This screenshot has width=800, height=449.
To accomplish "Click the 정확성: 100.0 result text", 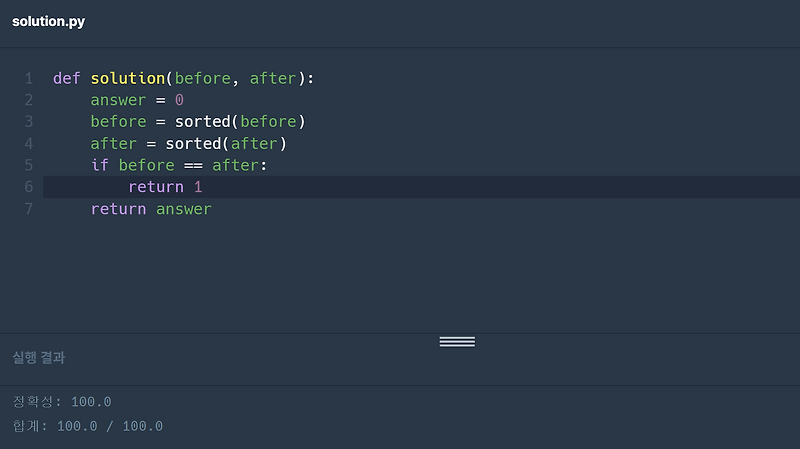I will coord(62,402).
